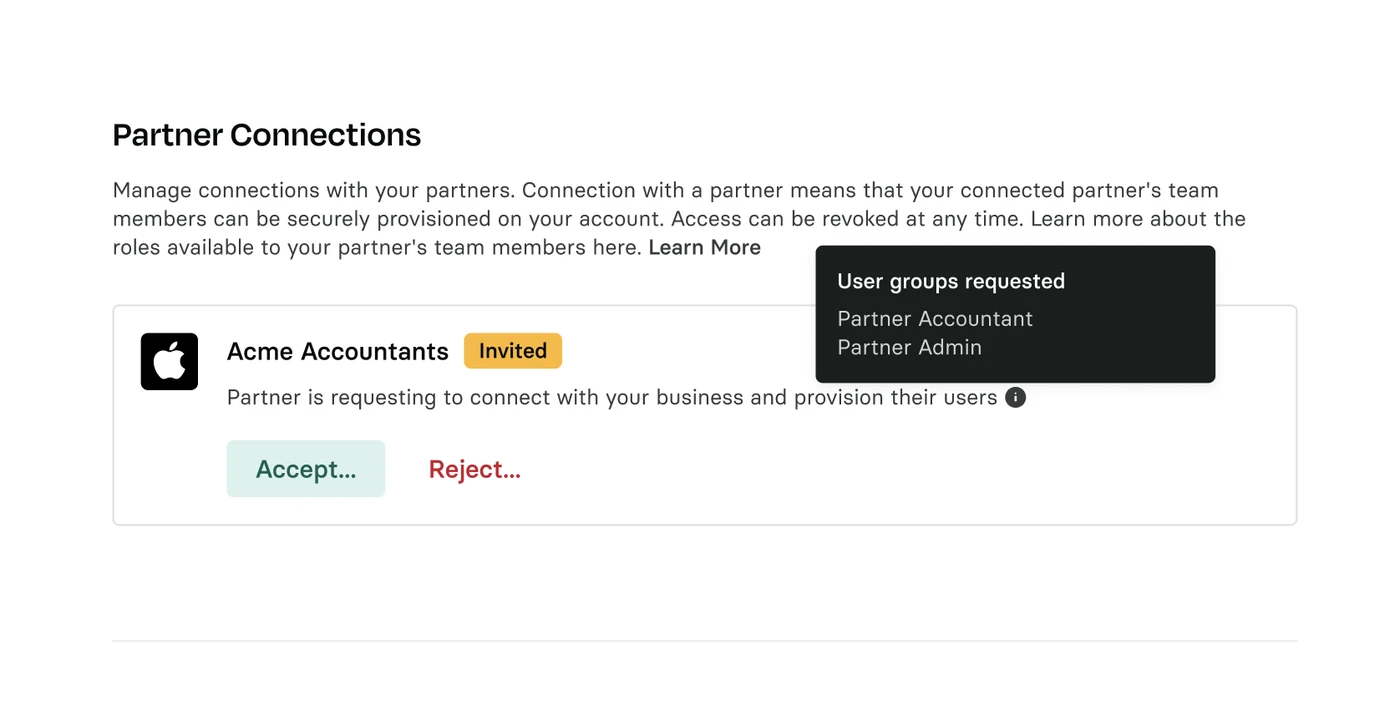The image size is (1400, 727).
Task: Accept the Acme Accountants connection request
Action: click(306, 469)
